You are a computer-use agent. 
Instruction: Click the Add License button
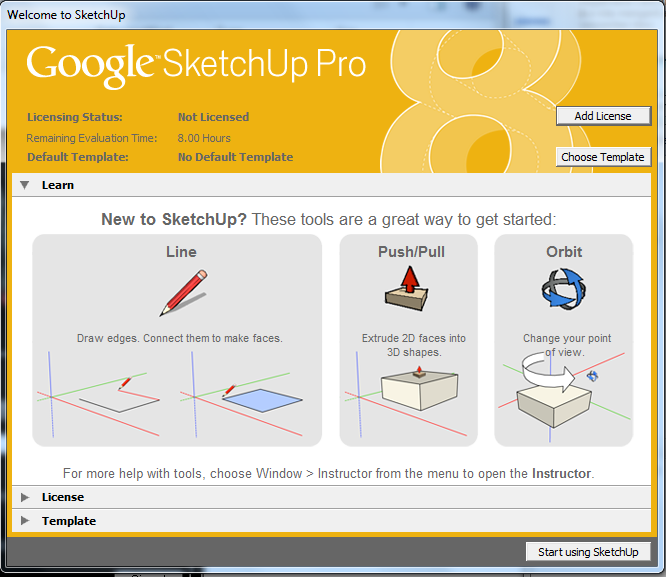pyautogui.click(x=603, y=116)
